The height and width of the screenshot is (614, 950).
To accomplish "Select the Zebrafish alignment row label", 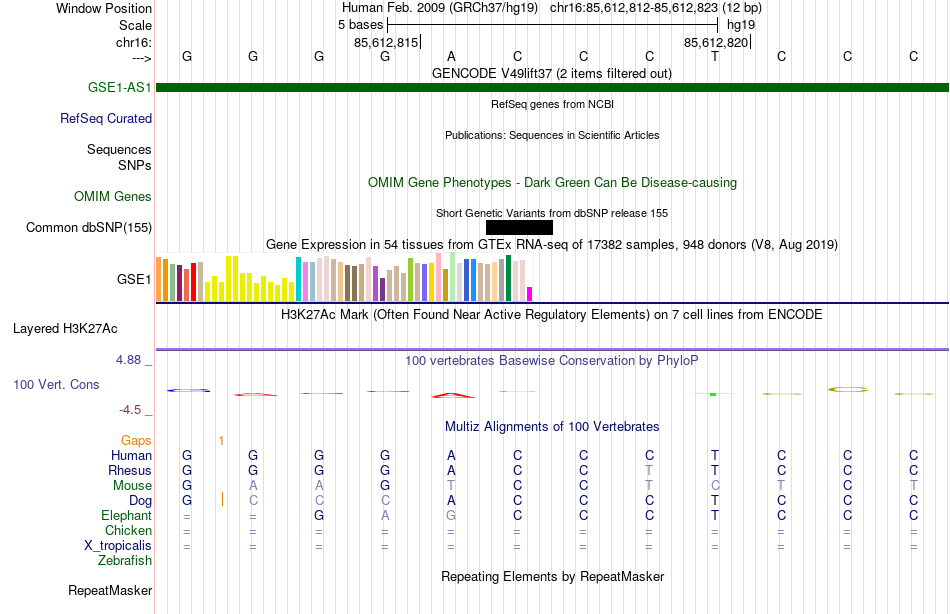I will point(125,561).
